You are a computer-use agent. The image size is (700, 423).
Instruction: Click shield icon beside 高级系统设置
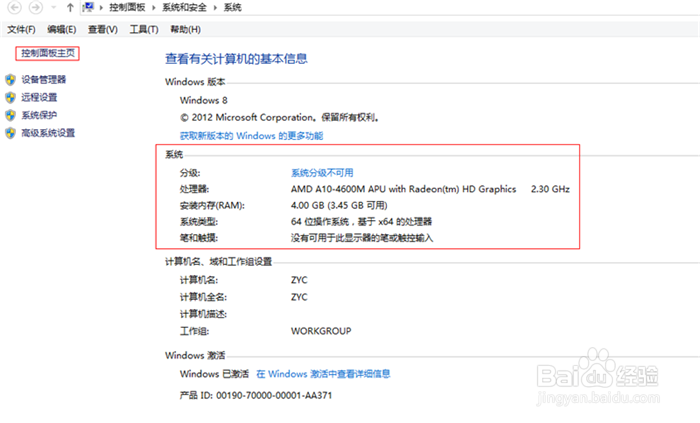[10, 133]
